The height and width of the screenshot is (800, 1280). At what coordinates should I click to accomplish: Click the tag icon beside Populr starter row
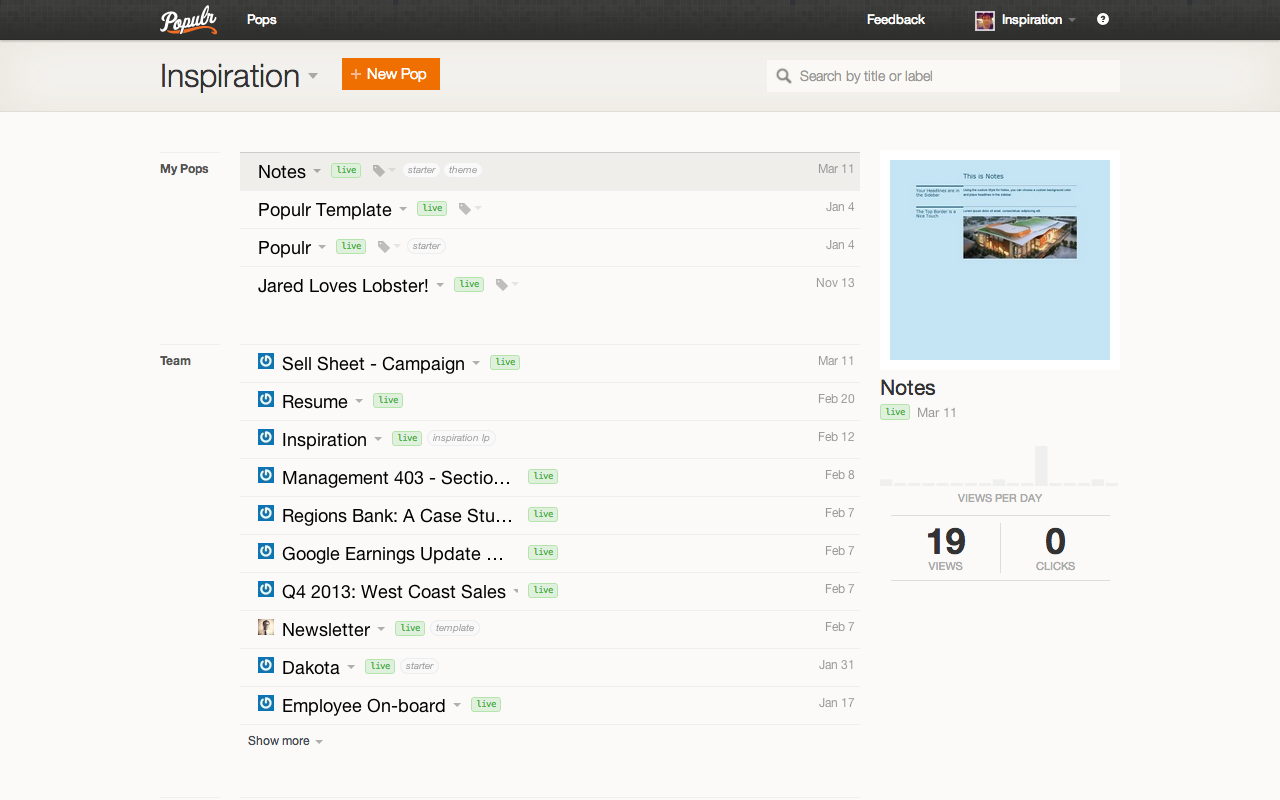pyautogui.click(x=383, y=247)
